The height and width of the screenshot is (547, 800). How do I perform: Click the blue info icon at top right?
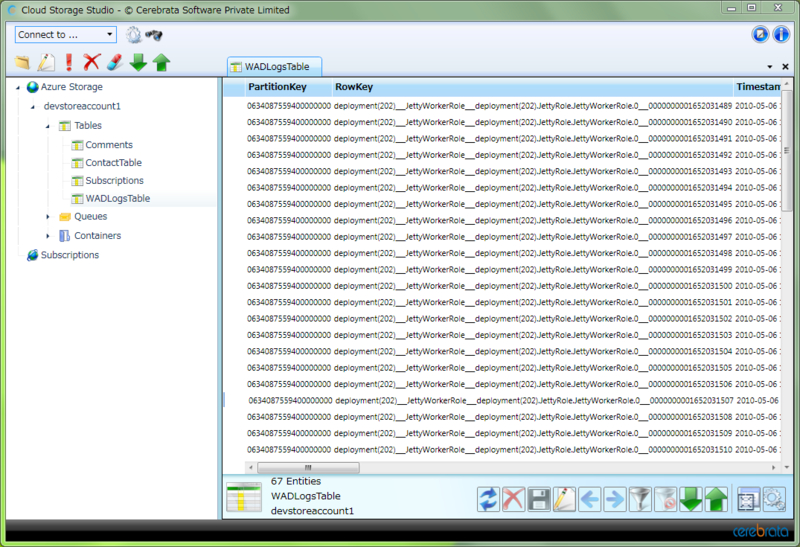(x=781, y=35)
